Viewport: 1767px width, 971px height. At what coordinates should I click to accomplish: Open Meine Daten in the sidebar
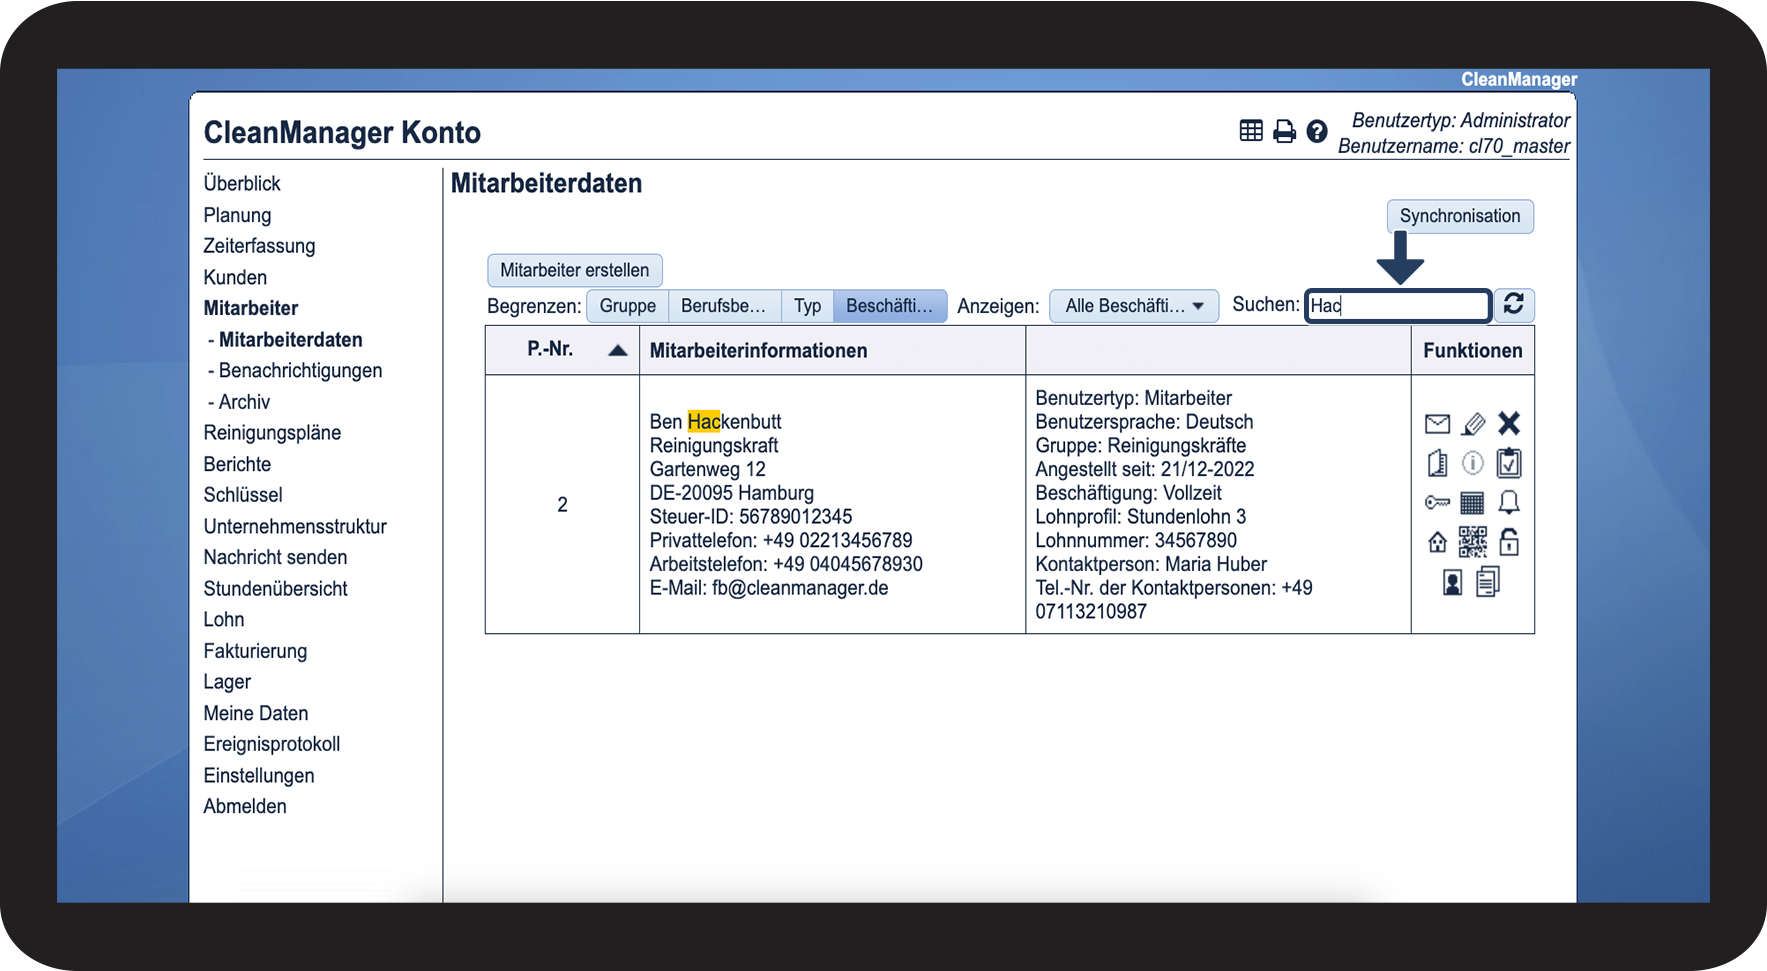click(256, 713)
